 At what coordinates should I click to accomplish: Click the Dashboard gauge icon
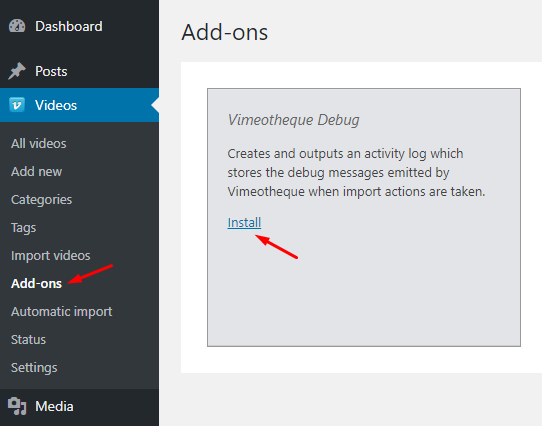17,26
